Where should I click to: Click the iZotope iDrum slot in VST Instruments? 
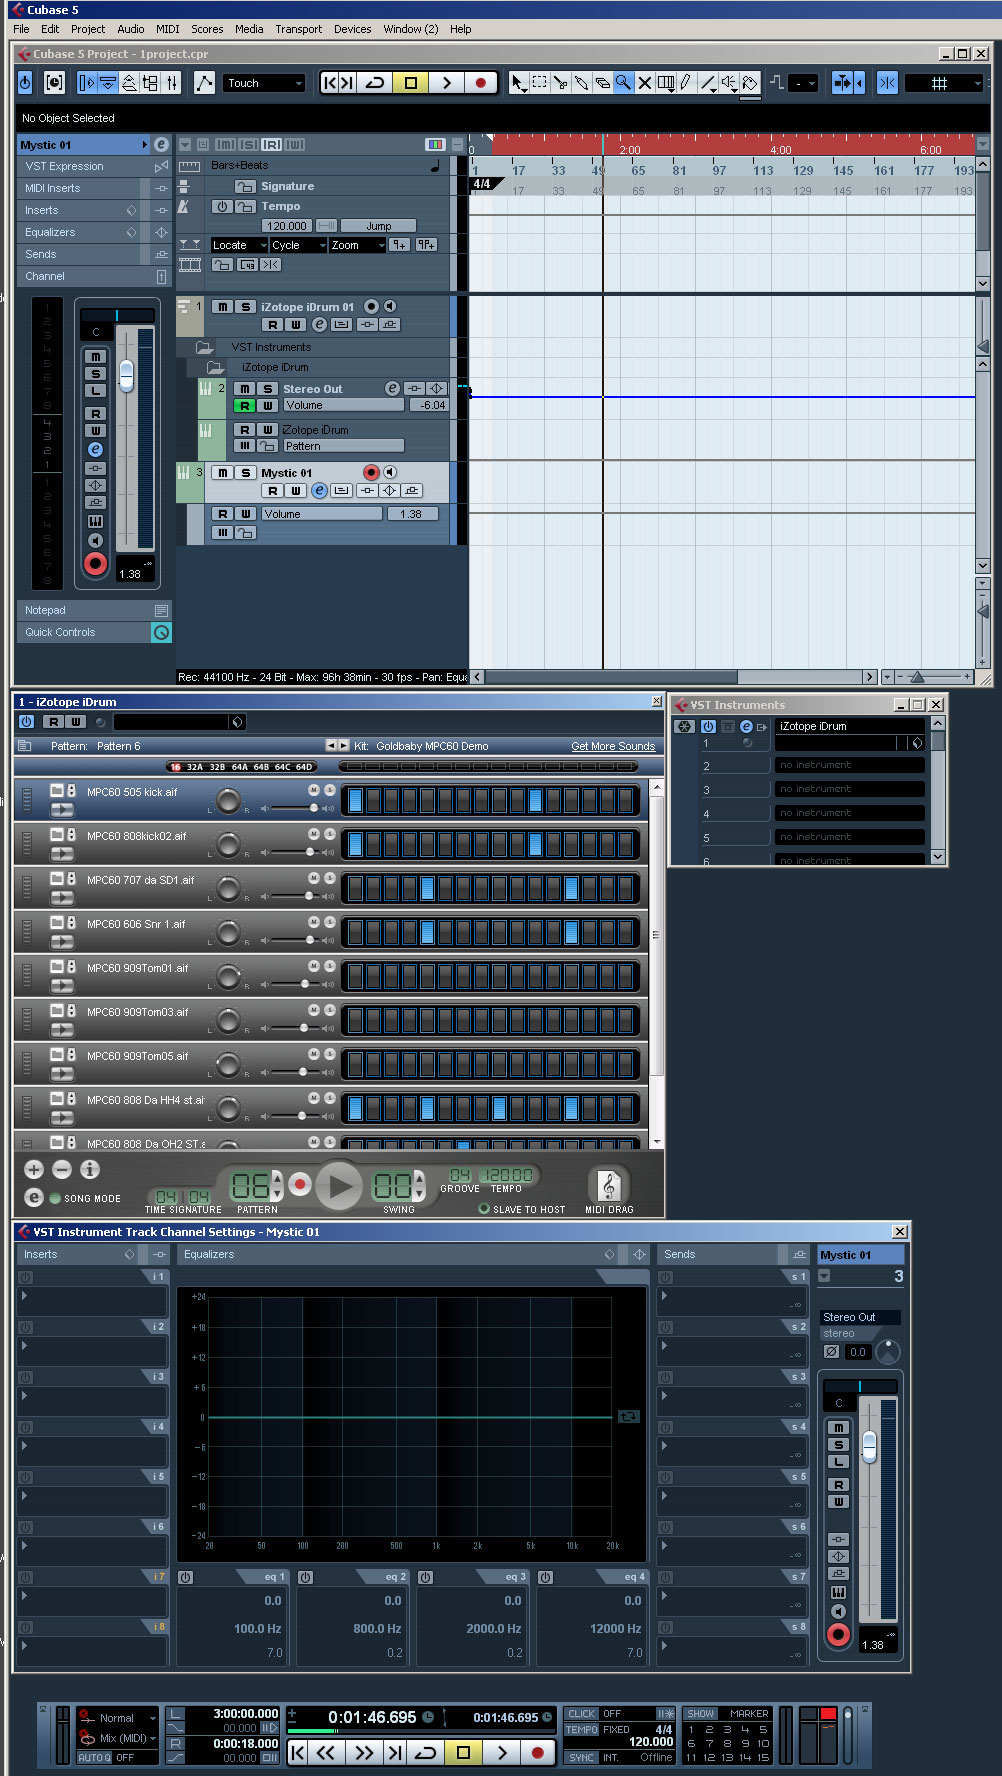click(x=849, y=726)
